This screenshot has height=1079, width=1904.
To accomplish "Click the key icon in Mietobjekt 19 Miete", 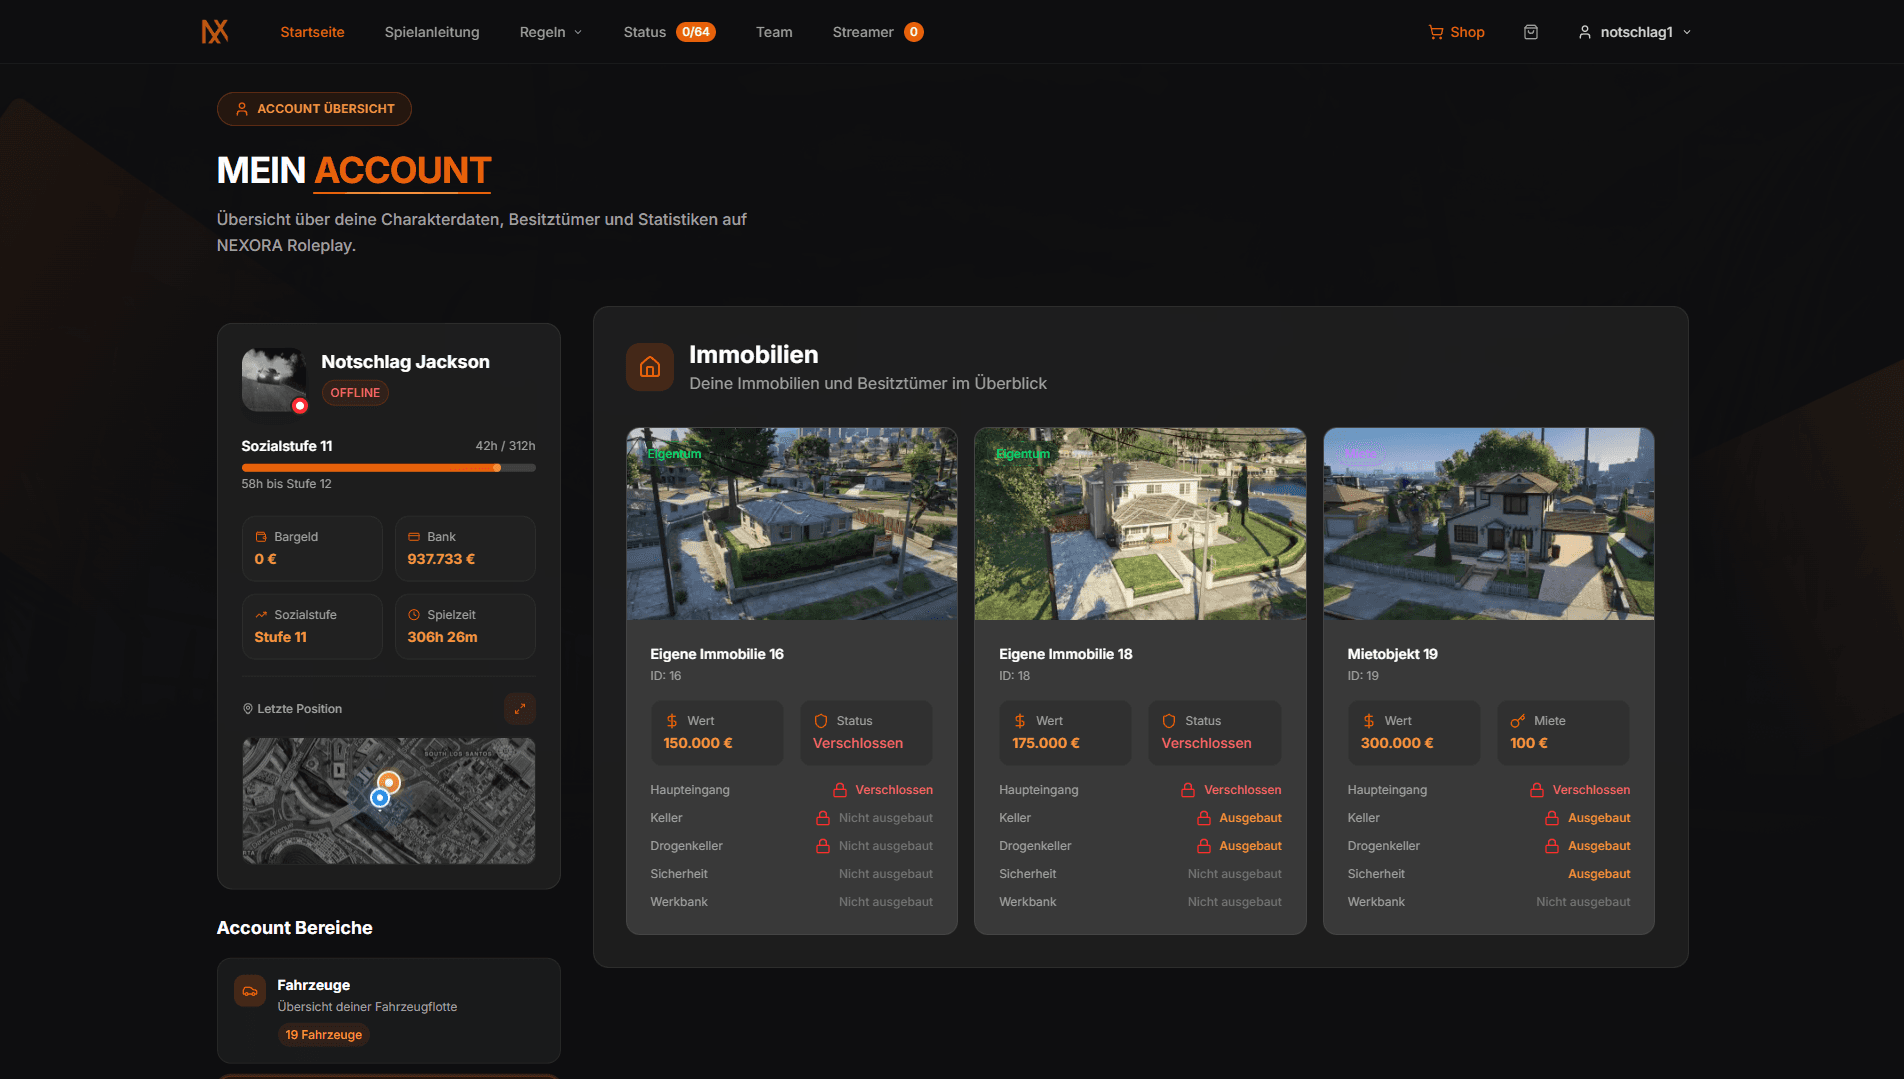I will [1518, 721].
